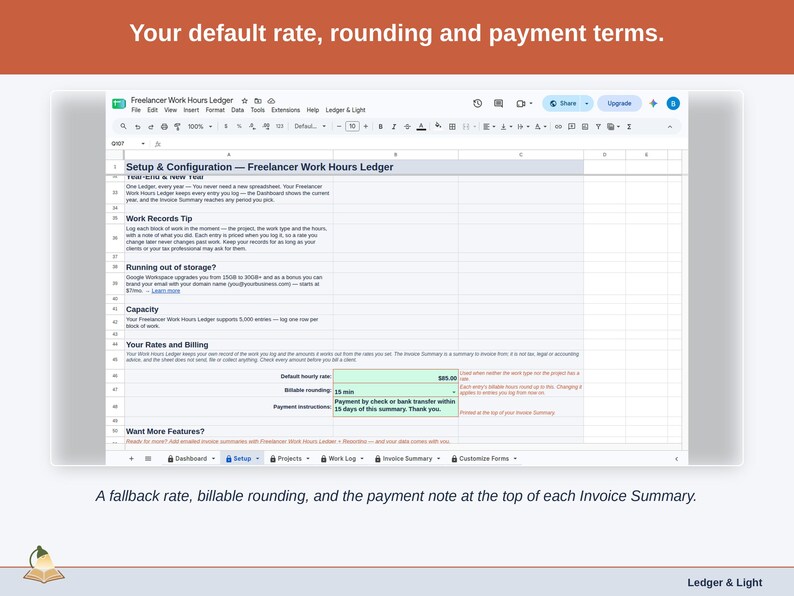Follow the Learn more link
Screen dimensions: 794x596
click(x=166, y=291)
